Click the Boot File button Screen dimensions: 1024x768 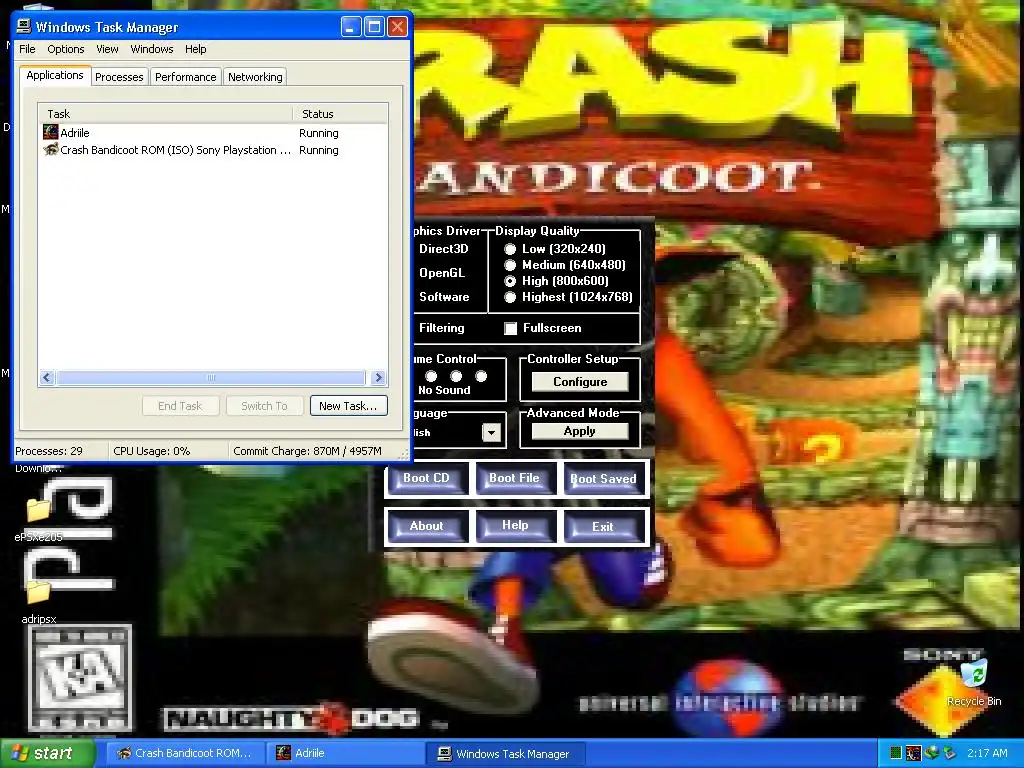coord(515,479)
